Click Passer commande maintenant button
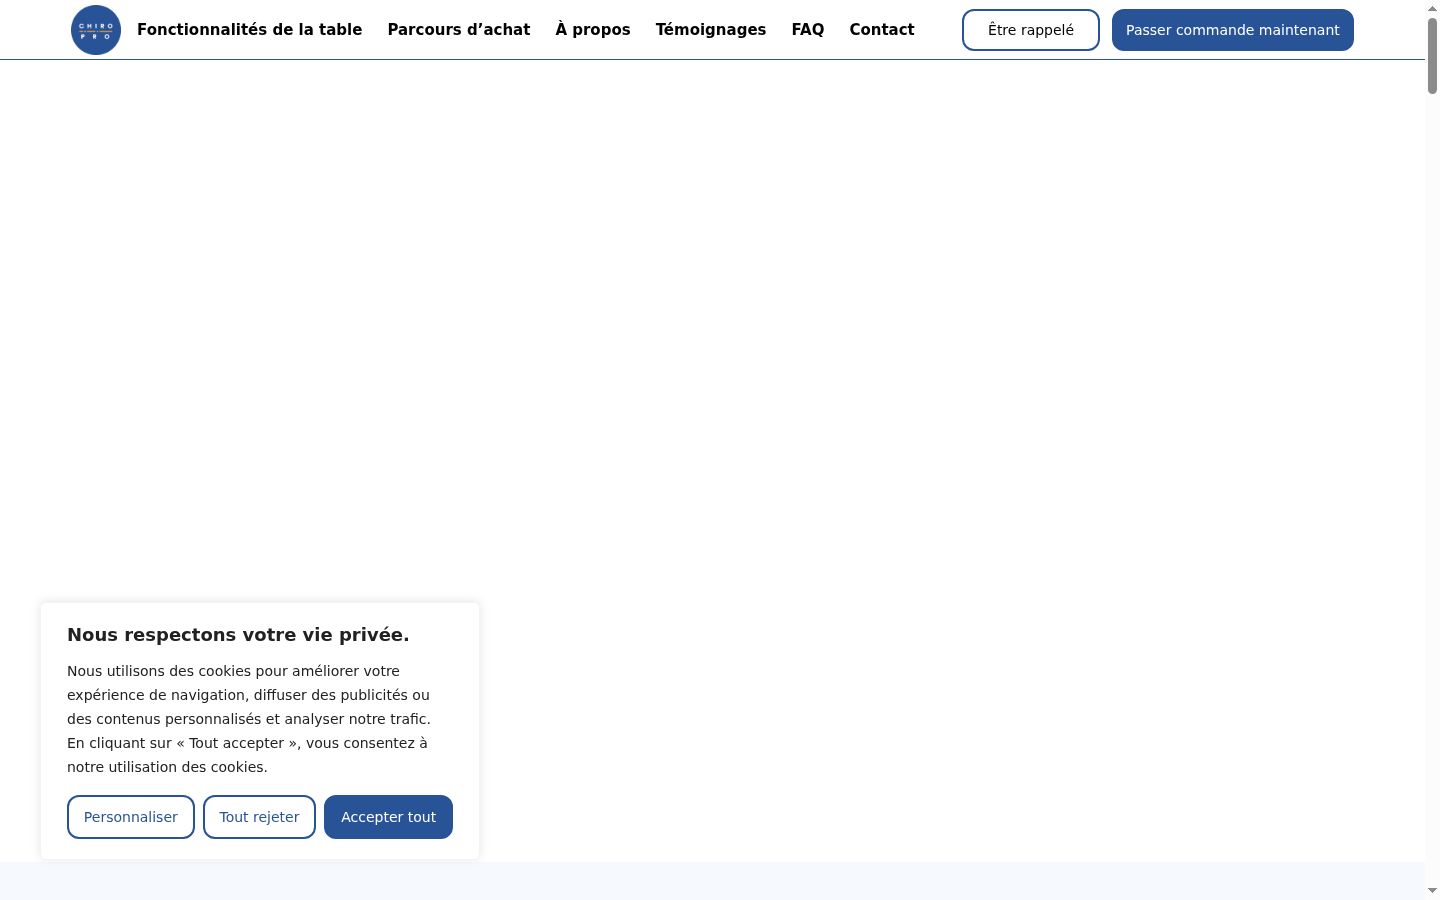The height and width of the screenshot is (900, 1440). click(1233, 30)
